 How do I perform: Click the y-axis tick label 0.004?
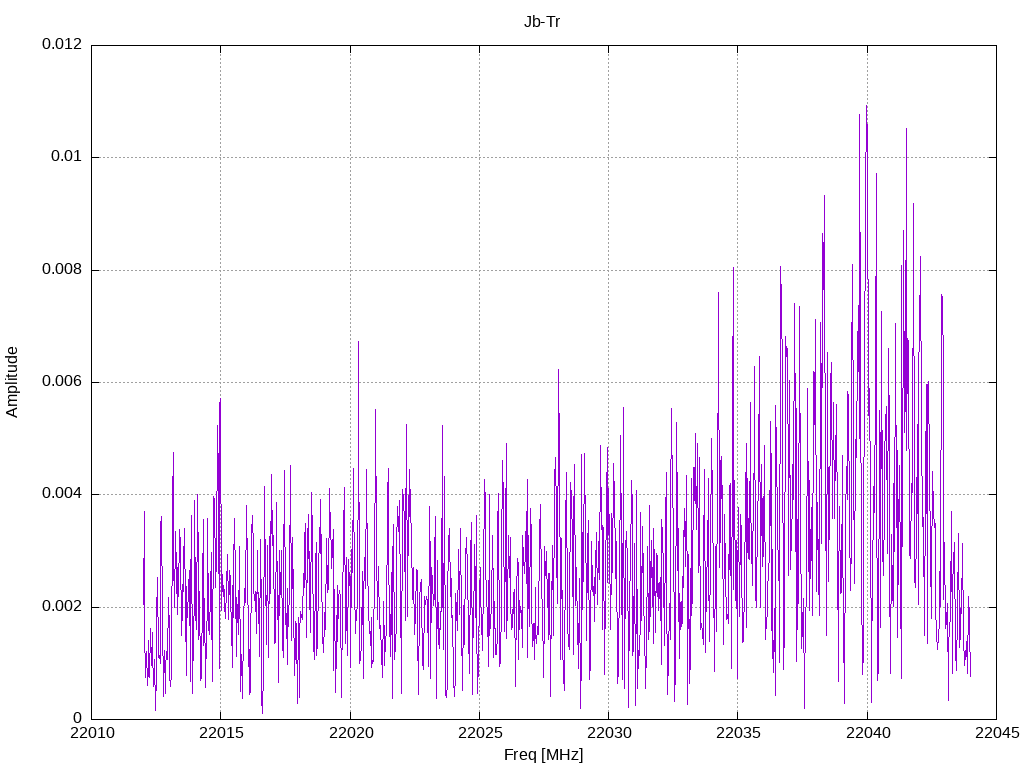pos(62,494)
